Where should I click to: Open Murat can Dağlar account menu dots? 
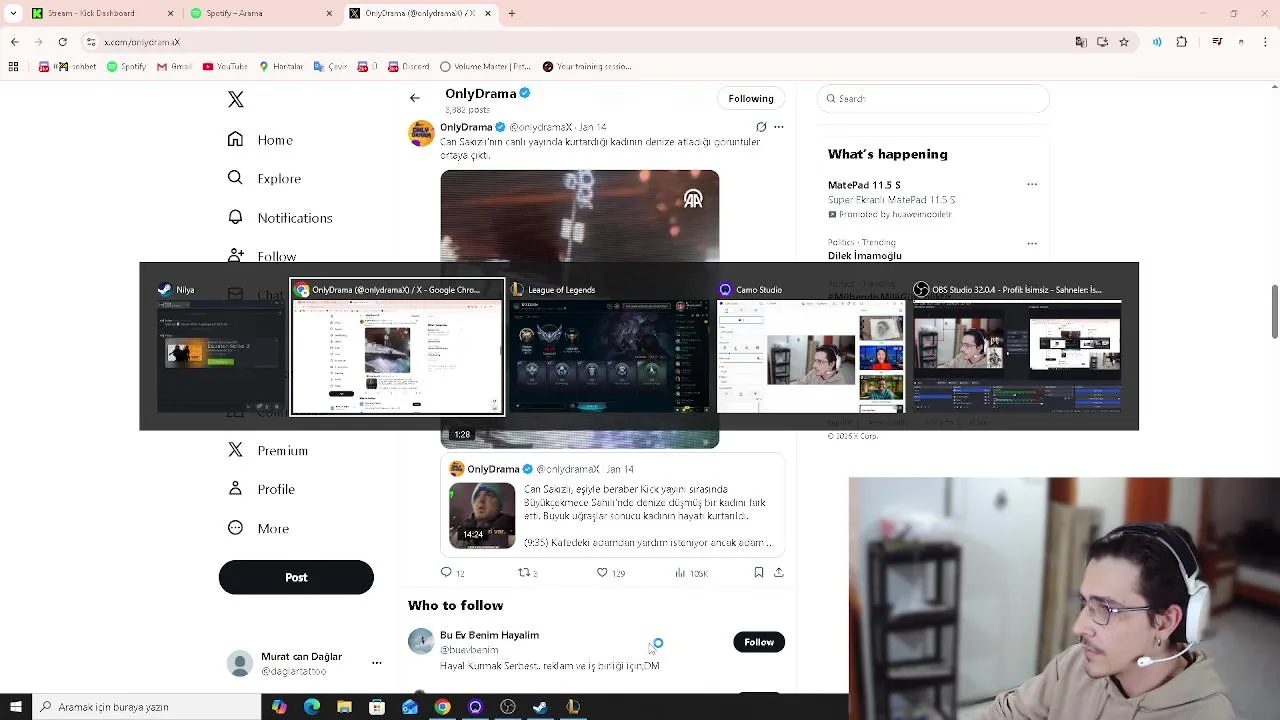click(x=377, y=663)
